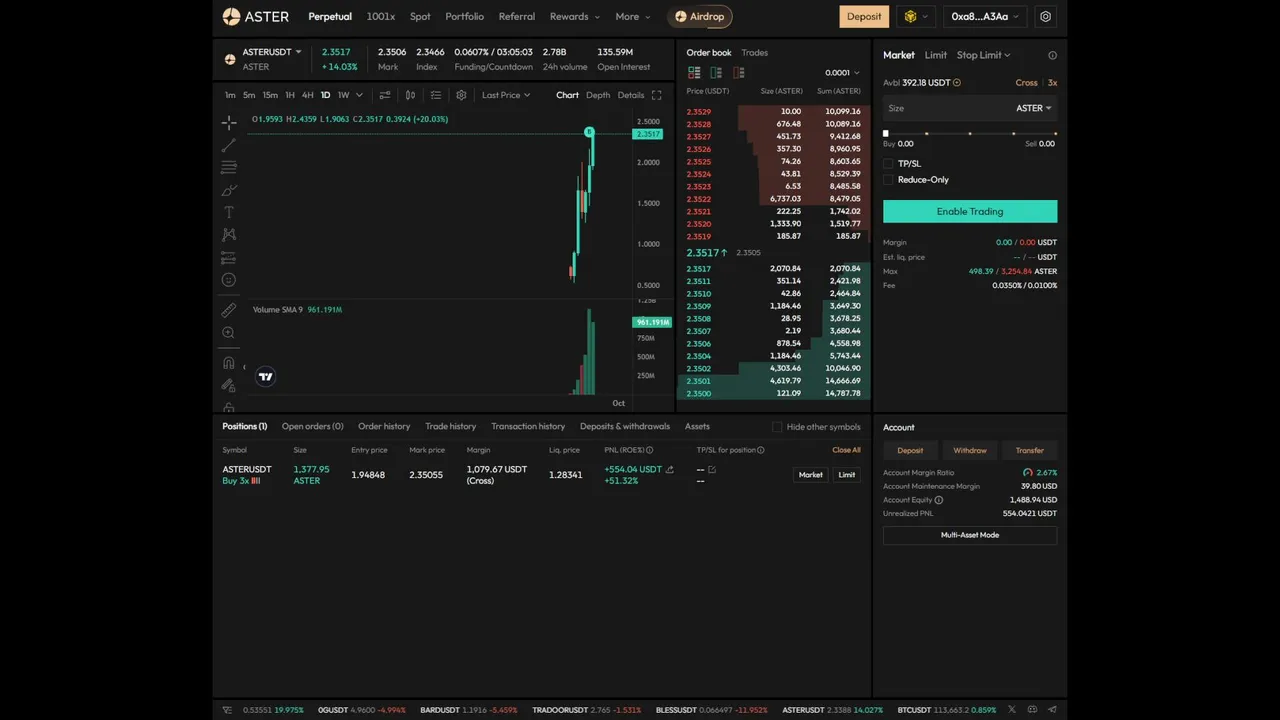Image resolution: width=1280 pixels, height=720 pixels.
Task: Select the brush drawing tool
Action: coord(229,190)
